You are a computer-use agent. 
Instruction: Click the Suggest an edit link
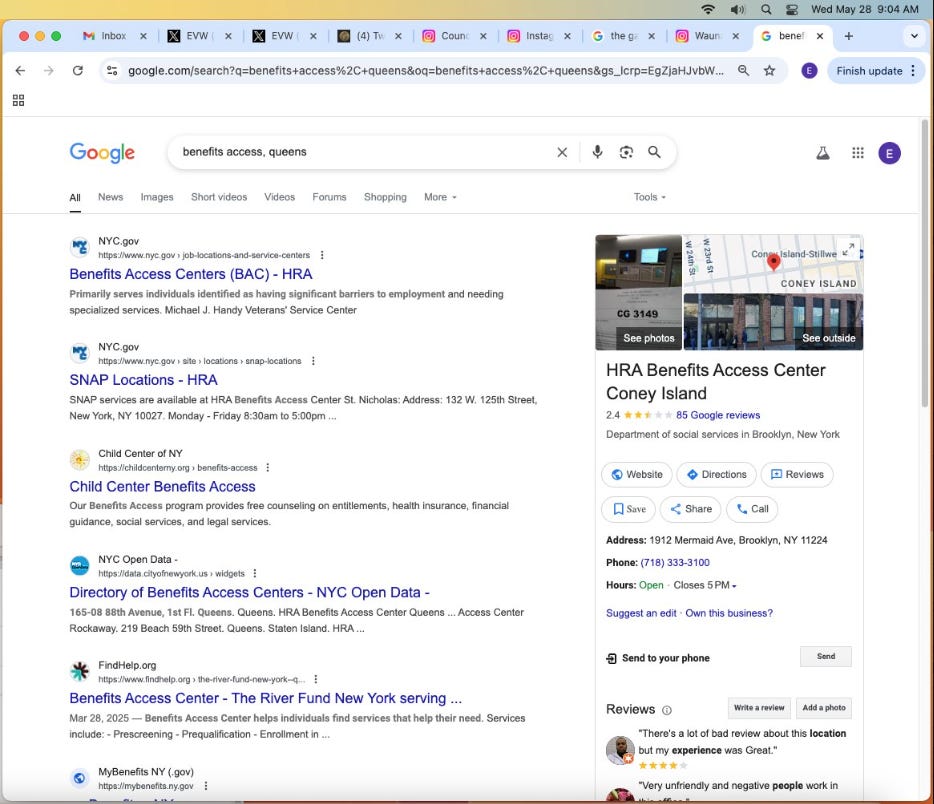pyautogui.click(x=641, y=613)
